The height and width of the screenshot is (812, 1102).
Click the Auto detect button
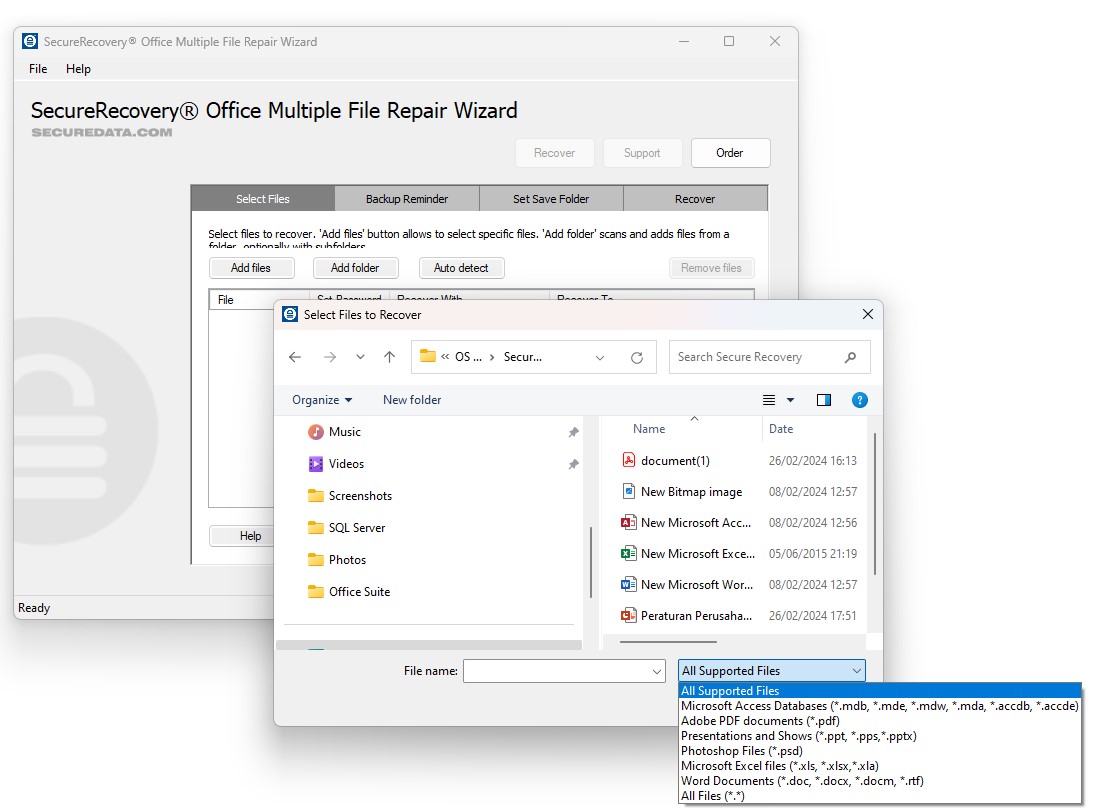pyautogui.click(x=461, y=267)
